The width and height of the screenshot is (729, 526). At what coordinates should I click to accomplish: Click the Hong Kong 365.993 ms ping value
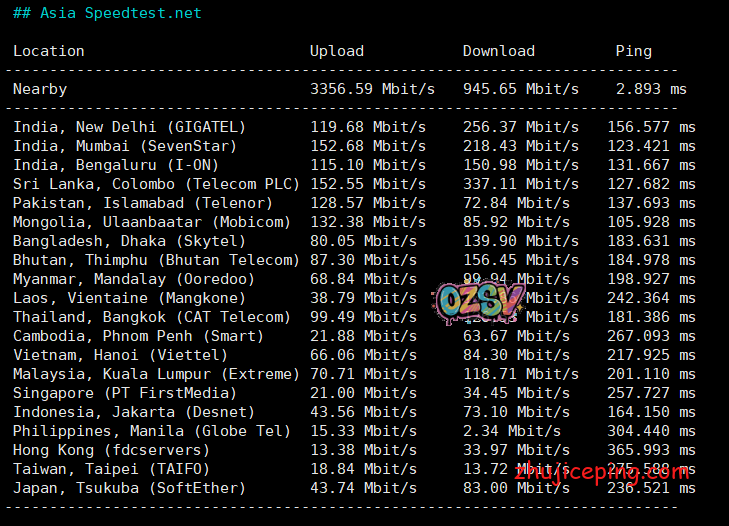tap(651, 450)
